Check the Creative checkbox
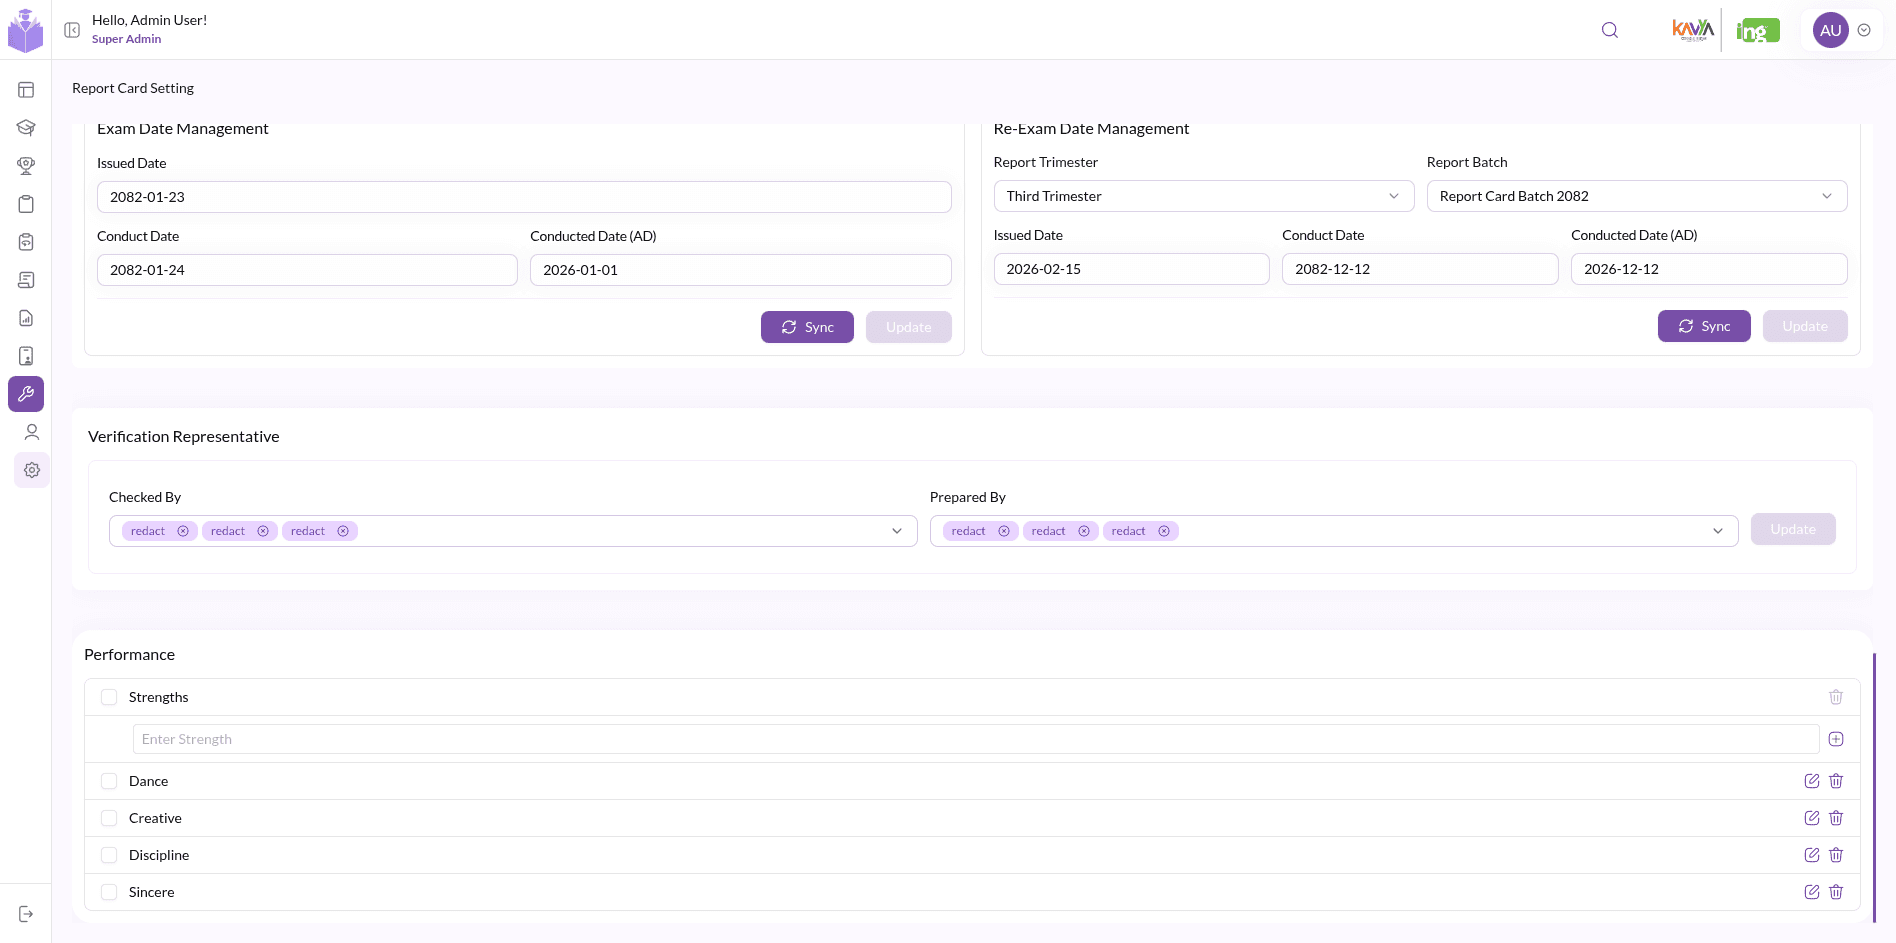This screenshot has height=943, width=1896. point(109,818)
